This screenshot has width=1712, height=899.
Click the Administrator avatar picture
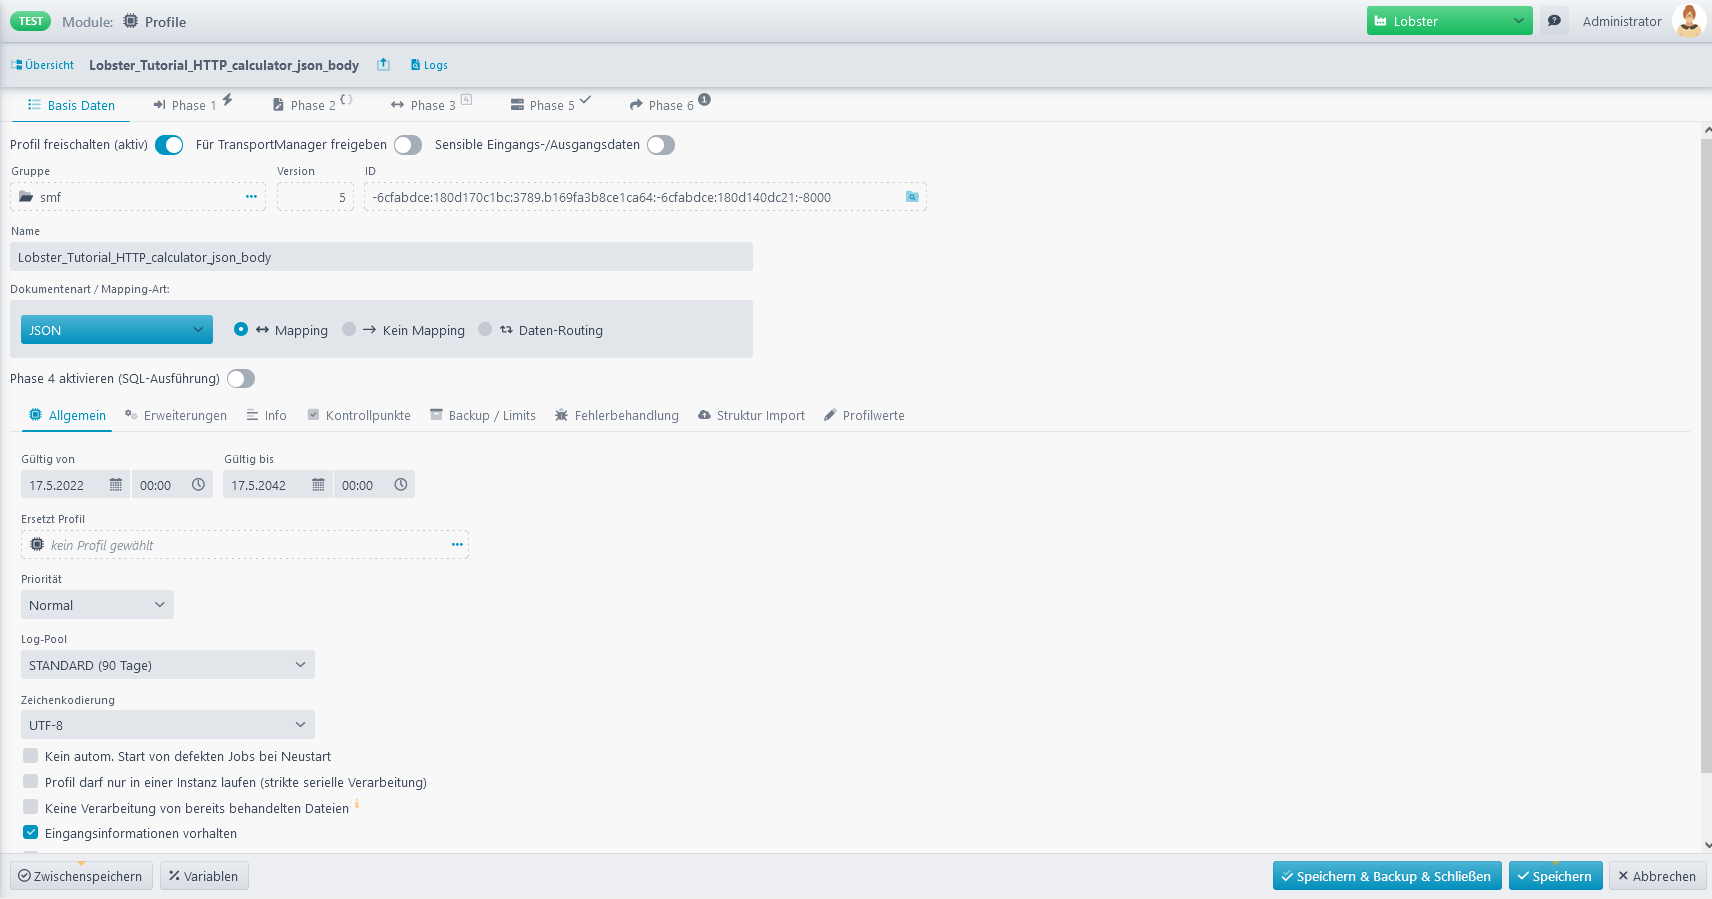point(1688,21)
